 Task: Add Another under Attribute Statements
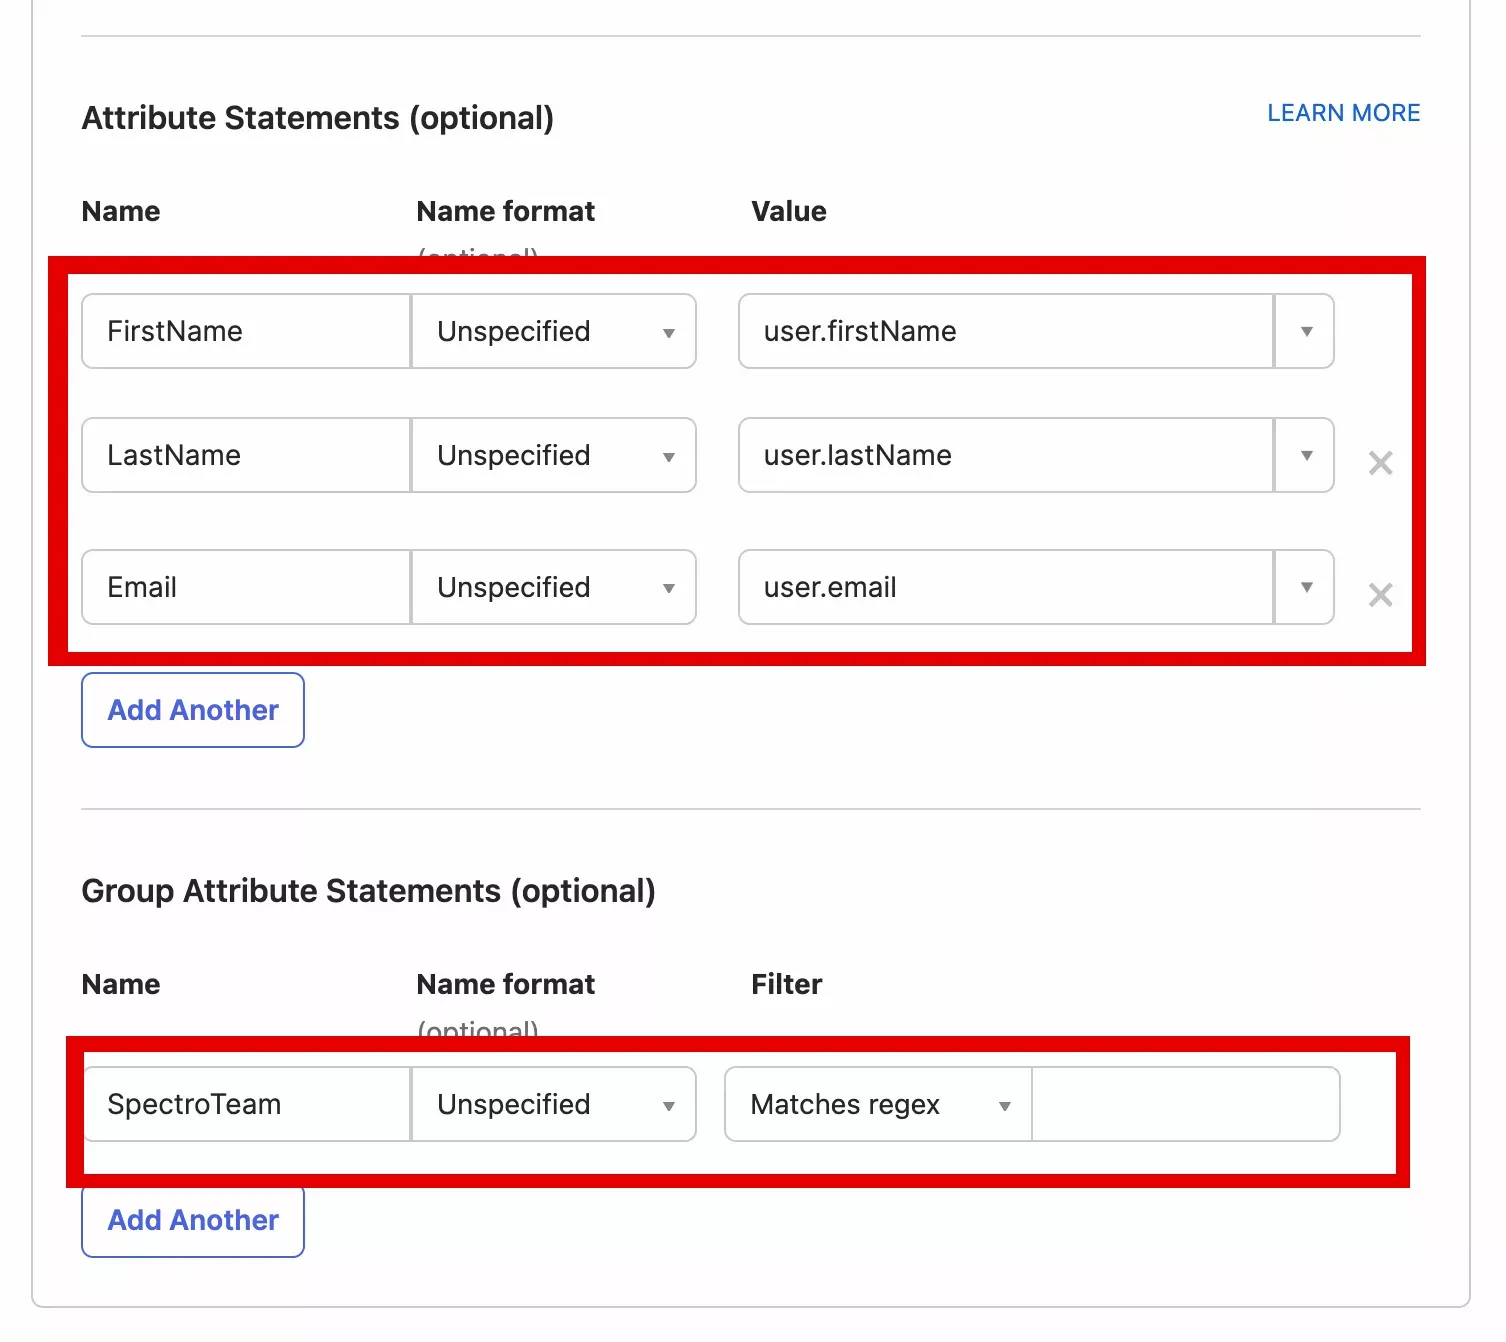tap(193, 710)
